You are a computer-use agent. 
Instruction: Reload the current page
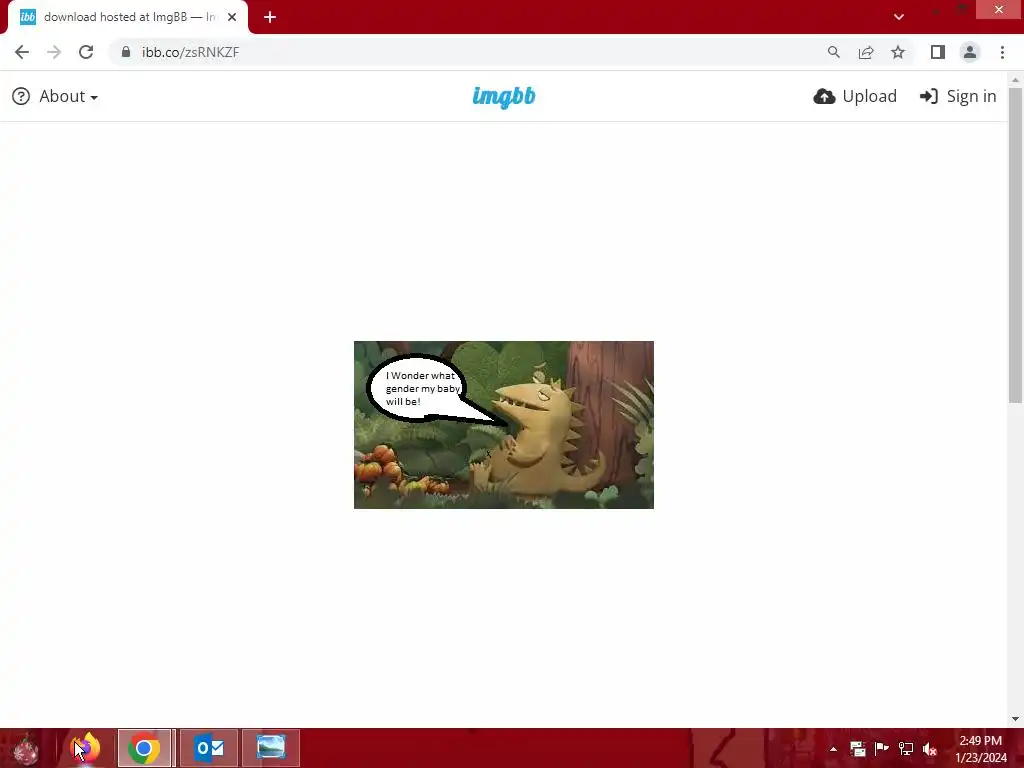point(86,52)
